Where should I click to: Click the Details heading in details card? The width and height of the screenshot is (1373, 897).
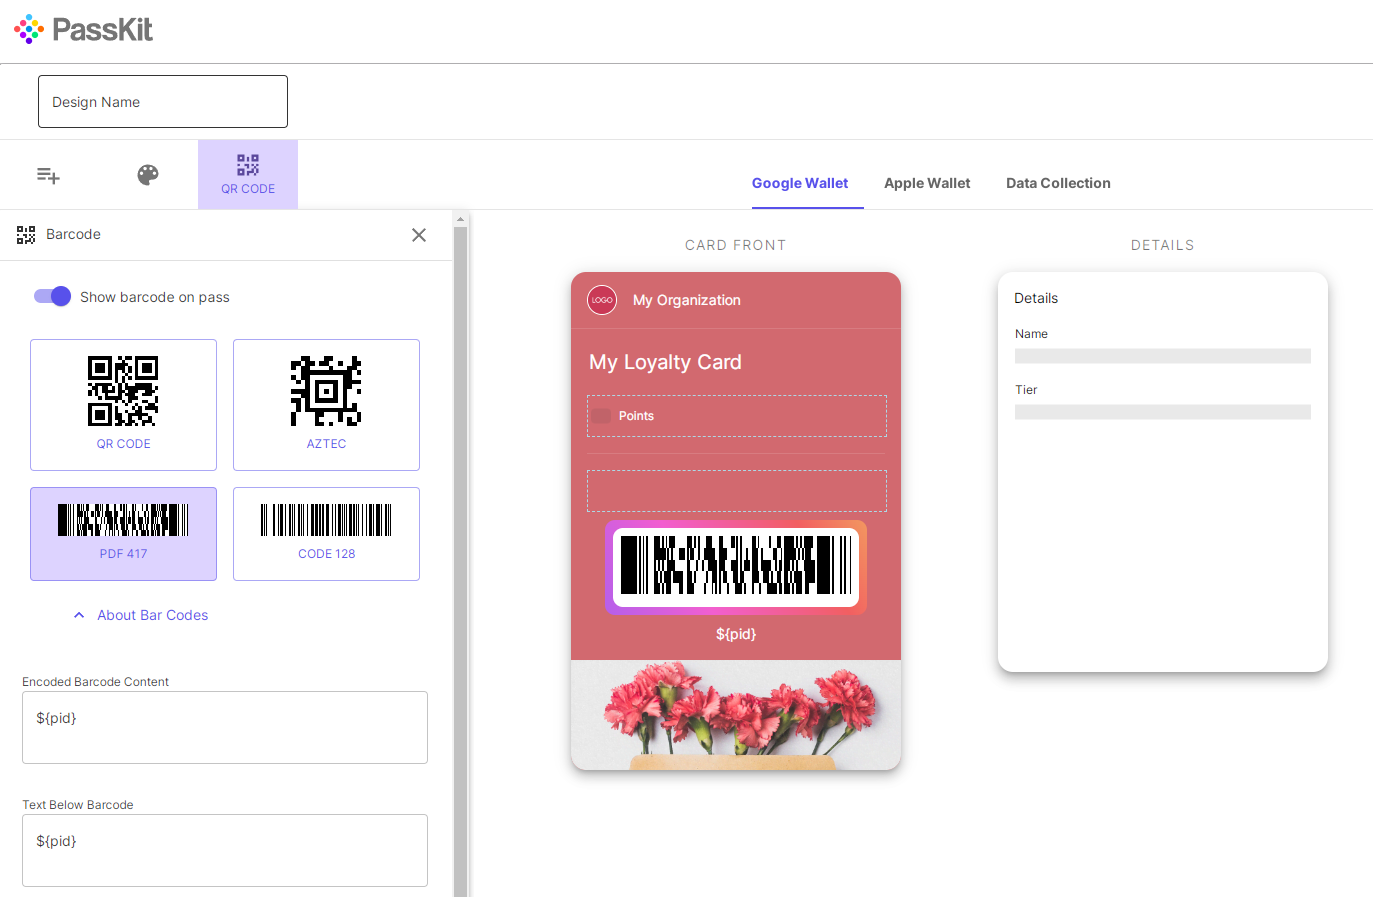tap(1036, 298)
